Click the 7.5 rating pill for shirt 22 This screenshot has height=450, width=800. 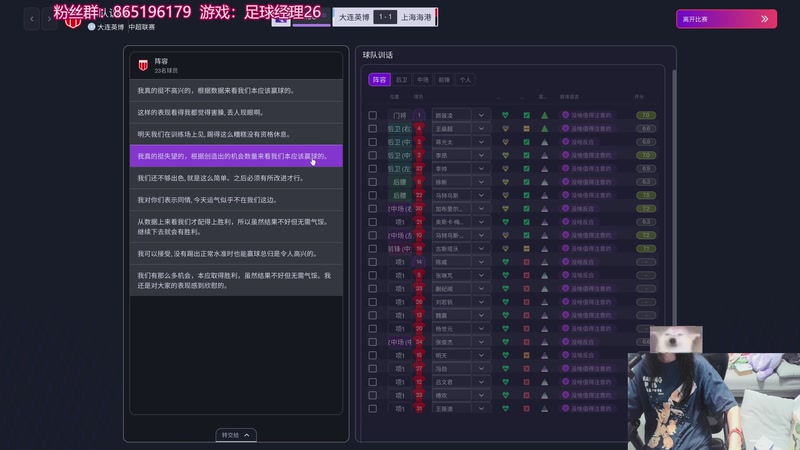(646, 195)
